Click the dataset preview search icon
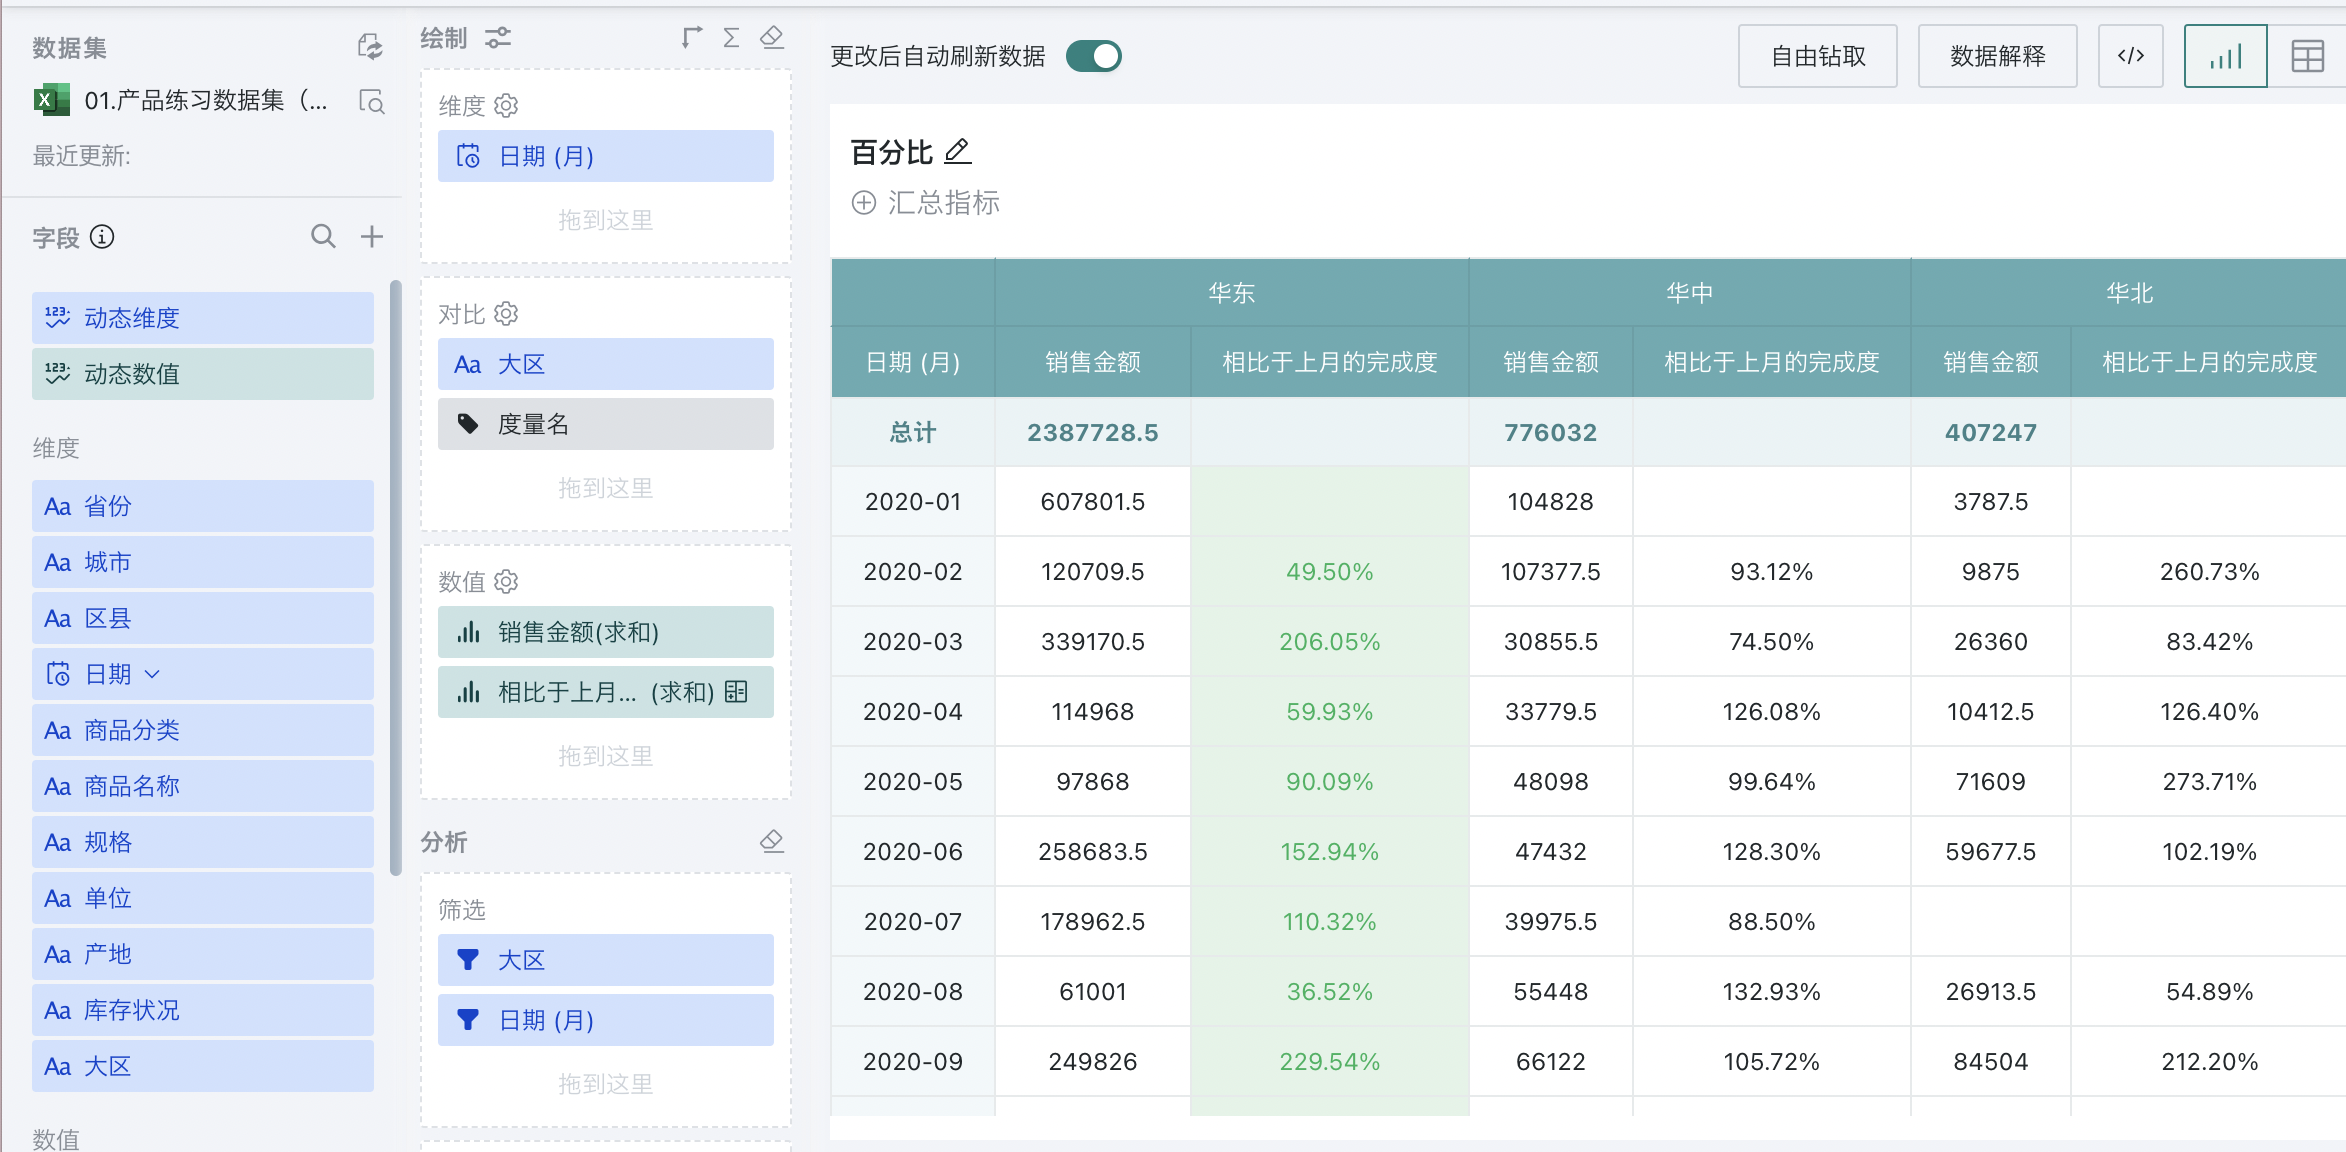This screenshot has height=1152, width=2346. coord(371,101)
